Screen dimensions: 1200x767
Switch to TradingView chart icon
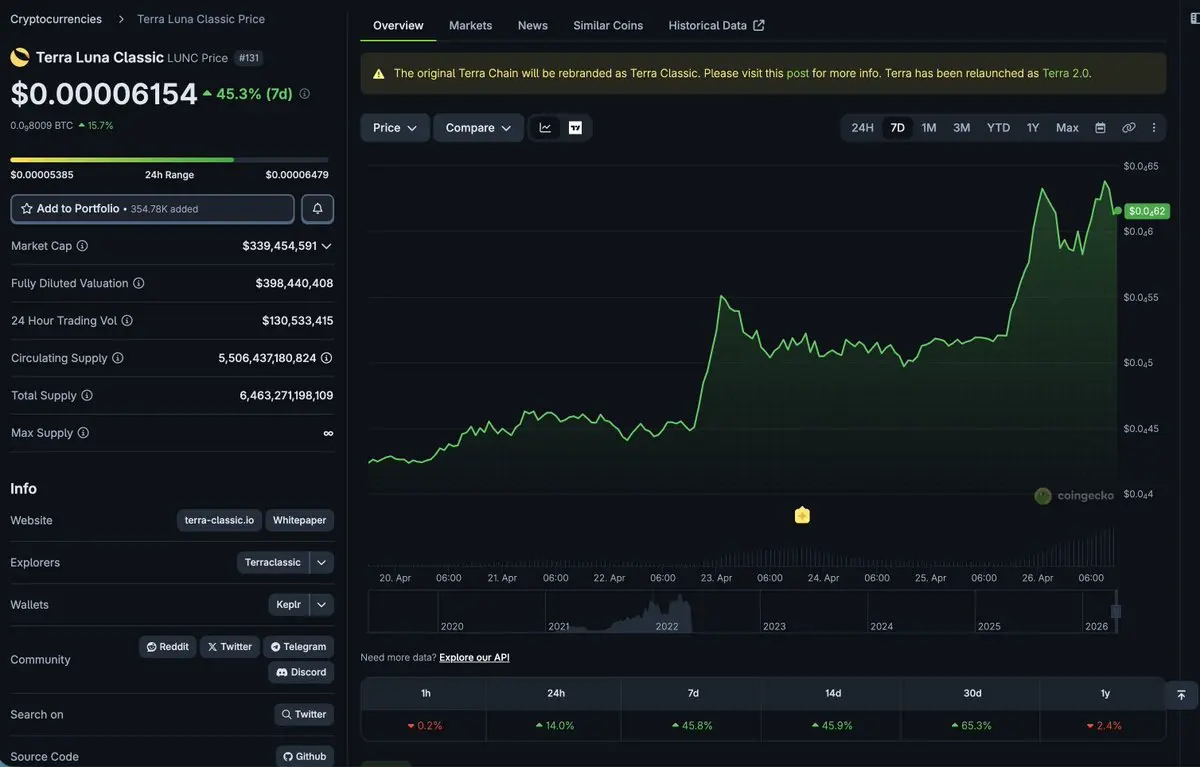pos(575,128)
